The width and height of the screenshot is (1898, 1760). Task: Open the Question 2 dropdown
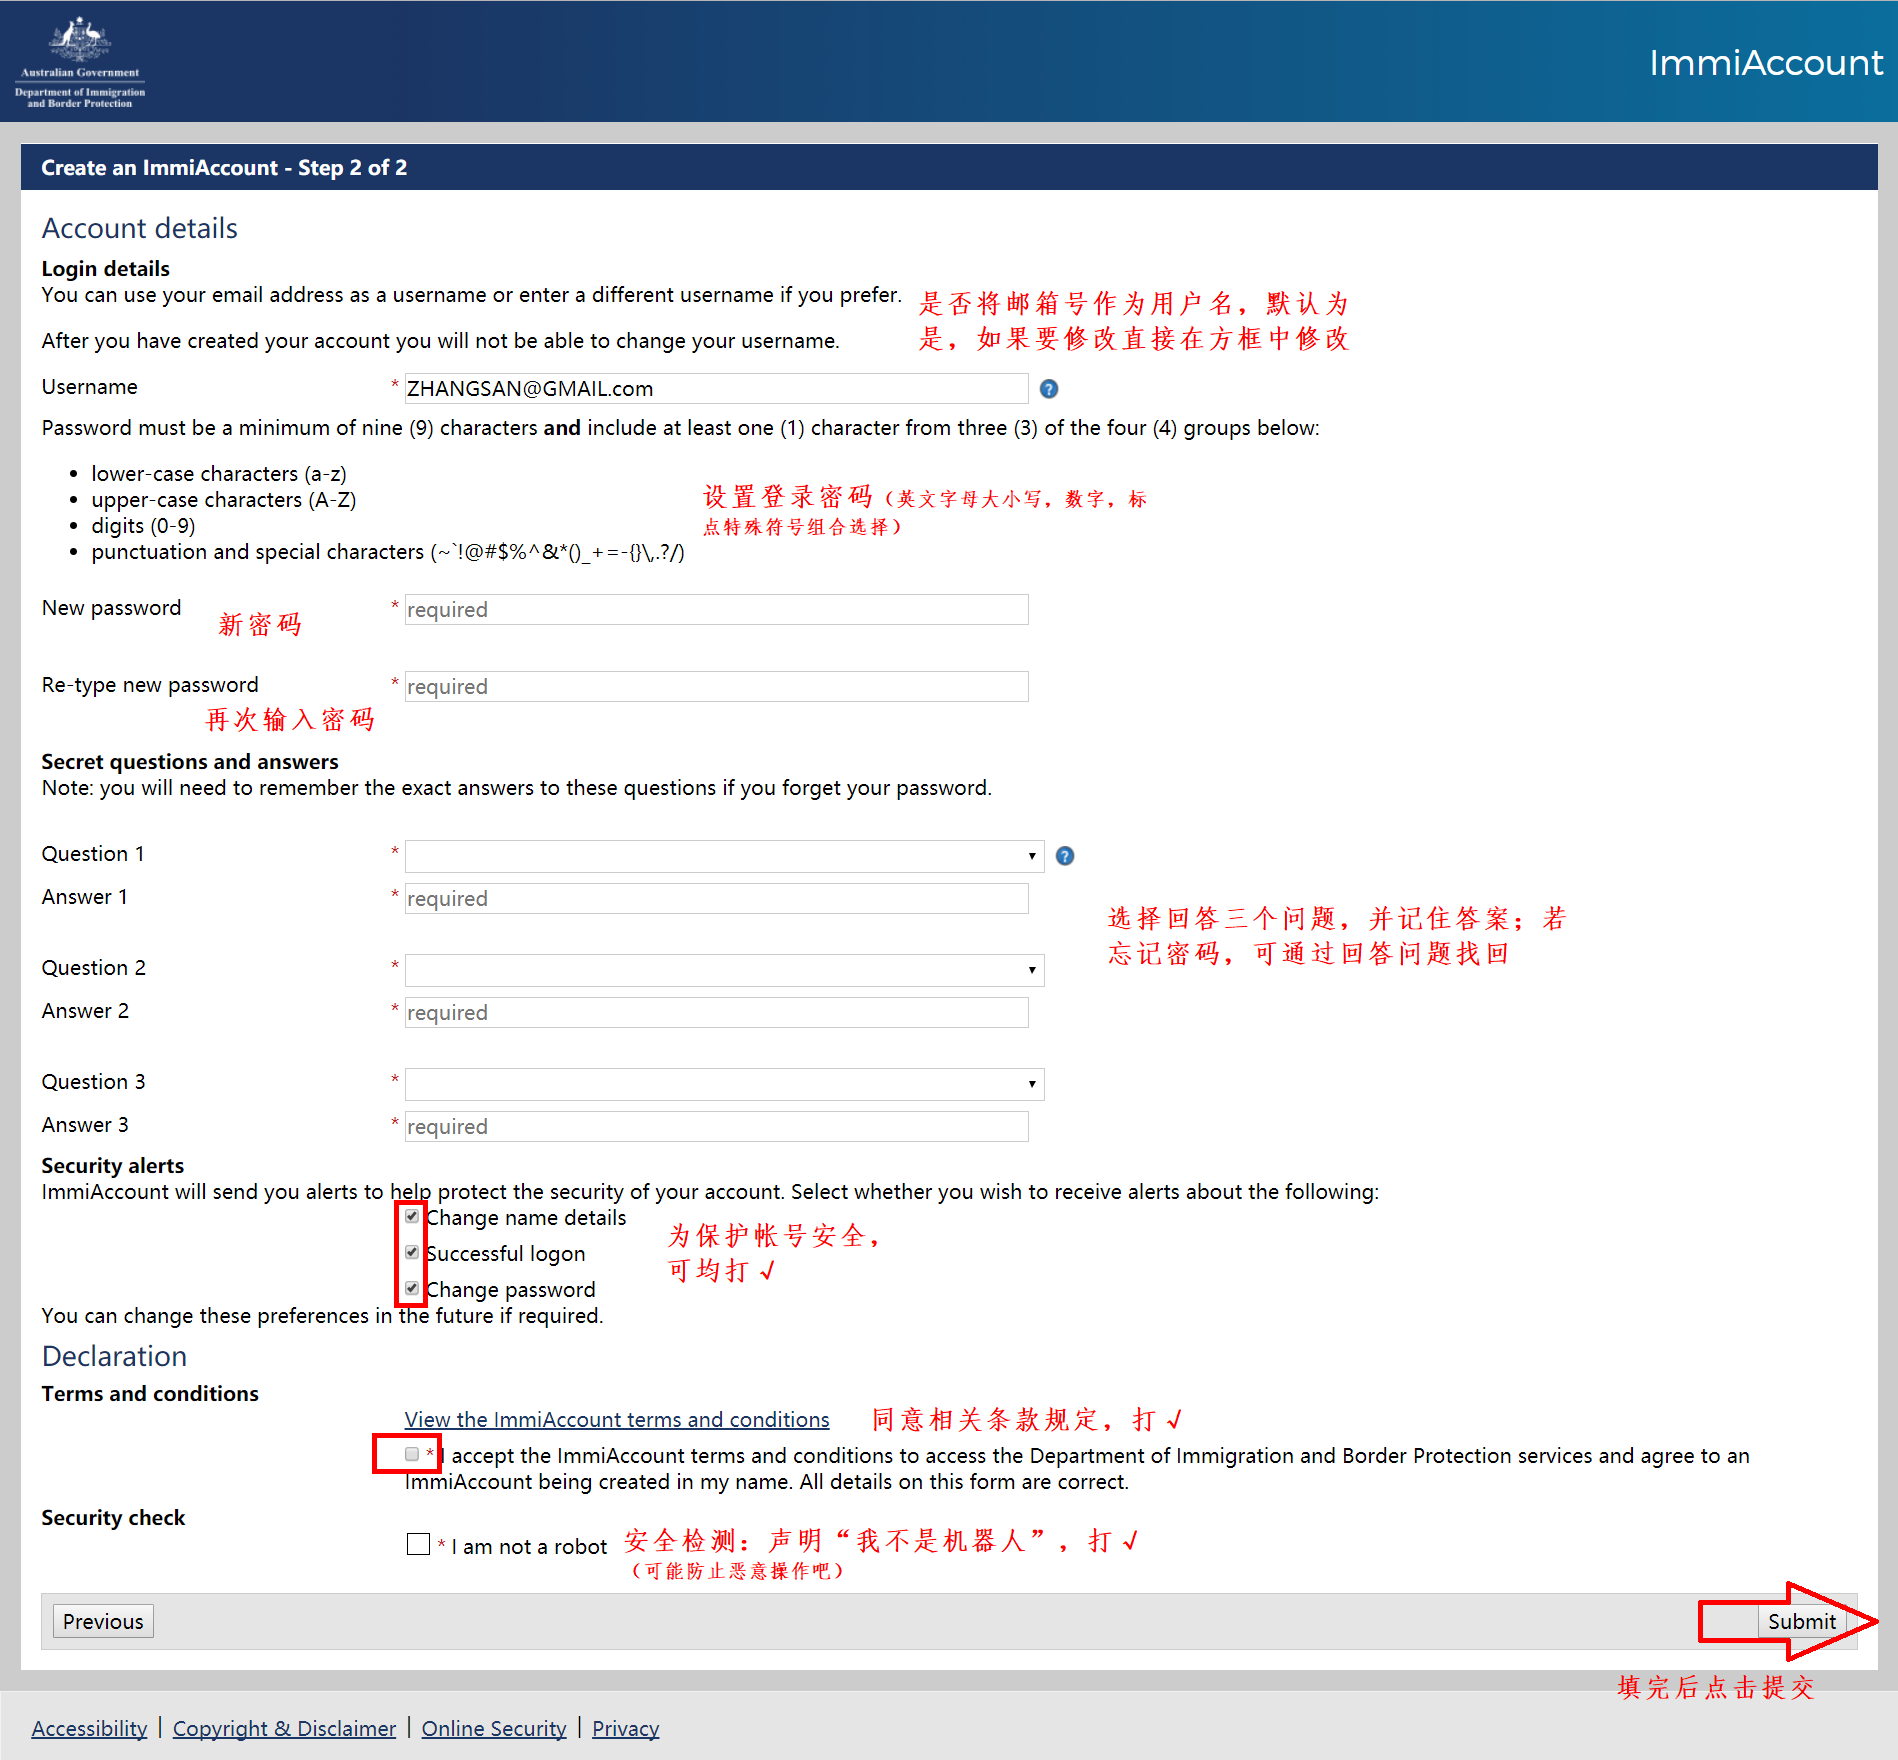pyautogui.click(x=724, y=970)
